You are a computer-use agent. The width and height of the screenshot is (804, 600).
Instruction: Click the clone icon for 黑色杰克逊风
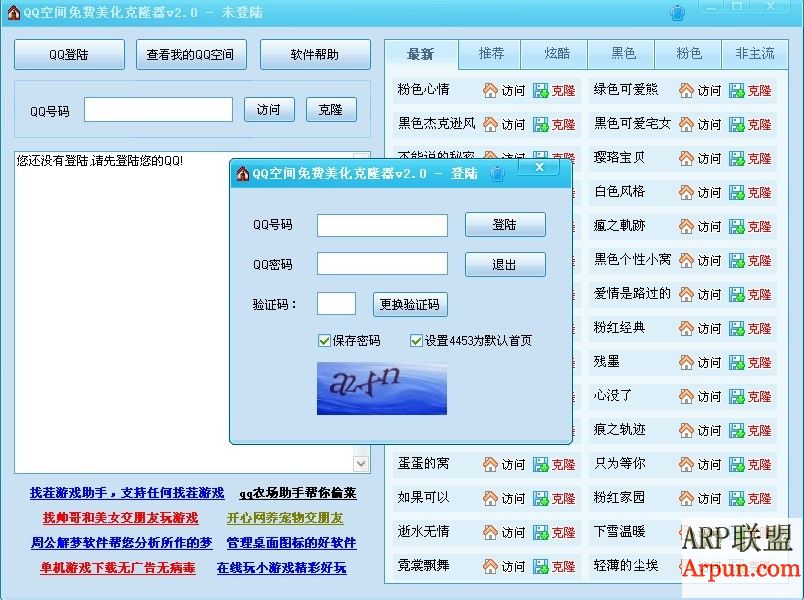[540, 125]
